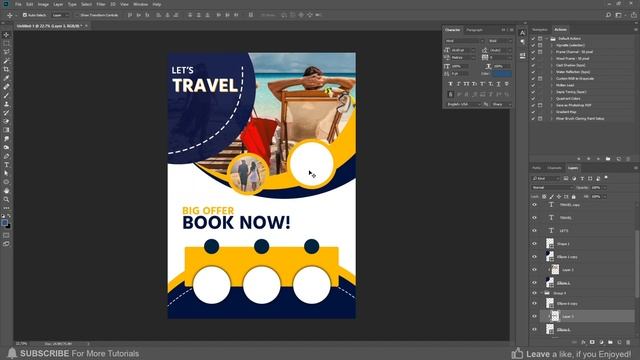Screen dimensions: 640x360
Task: Select the Hand tool
Action: pos(6,191)
